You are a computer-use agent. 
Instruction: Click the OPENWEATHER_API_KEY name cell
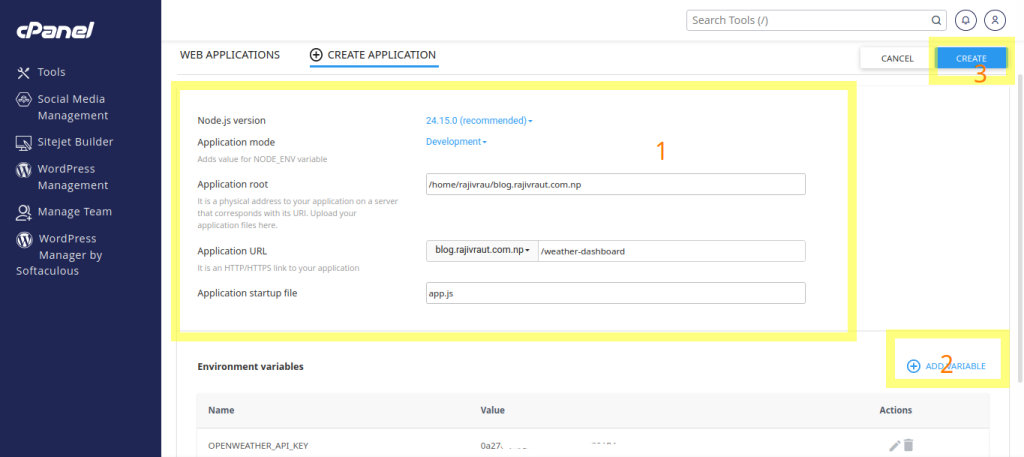tap(258, 446)
